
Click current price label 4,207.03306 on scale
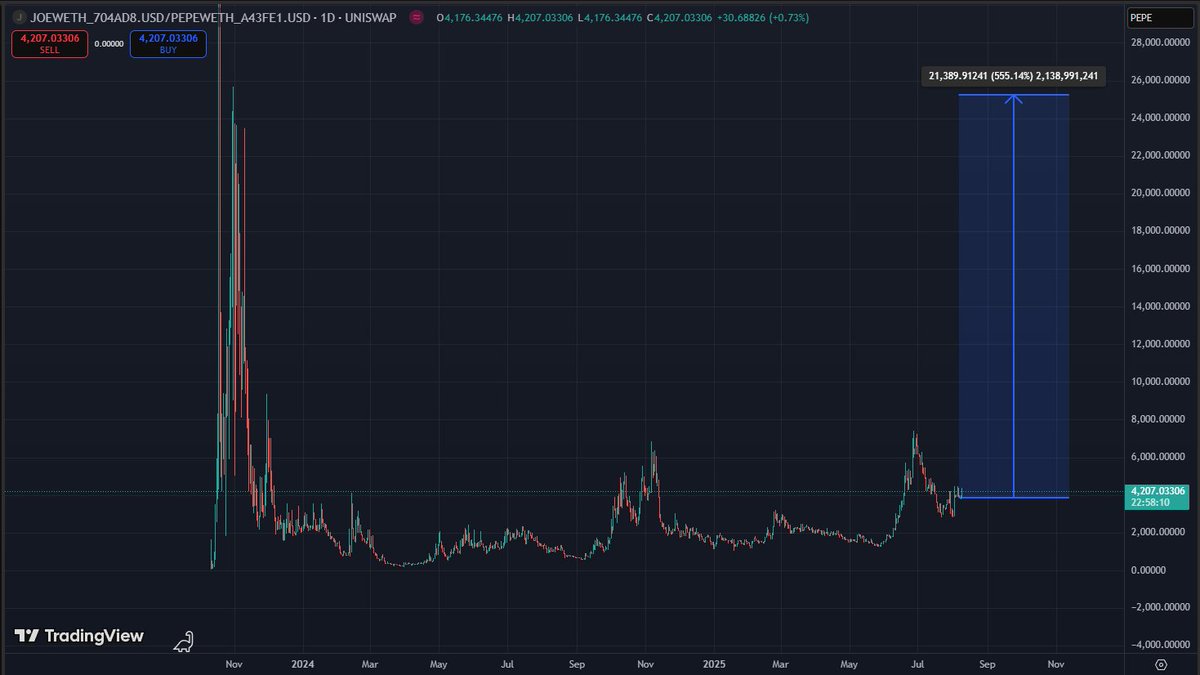tap(1160, 491)
